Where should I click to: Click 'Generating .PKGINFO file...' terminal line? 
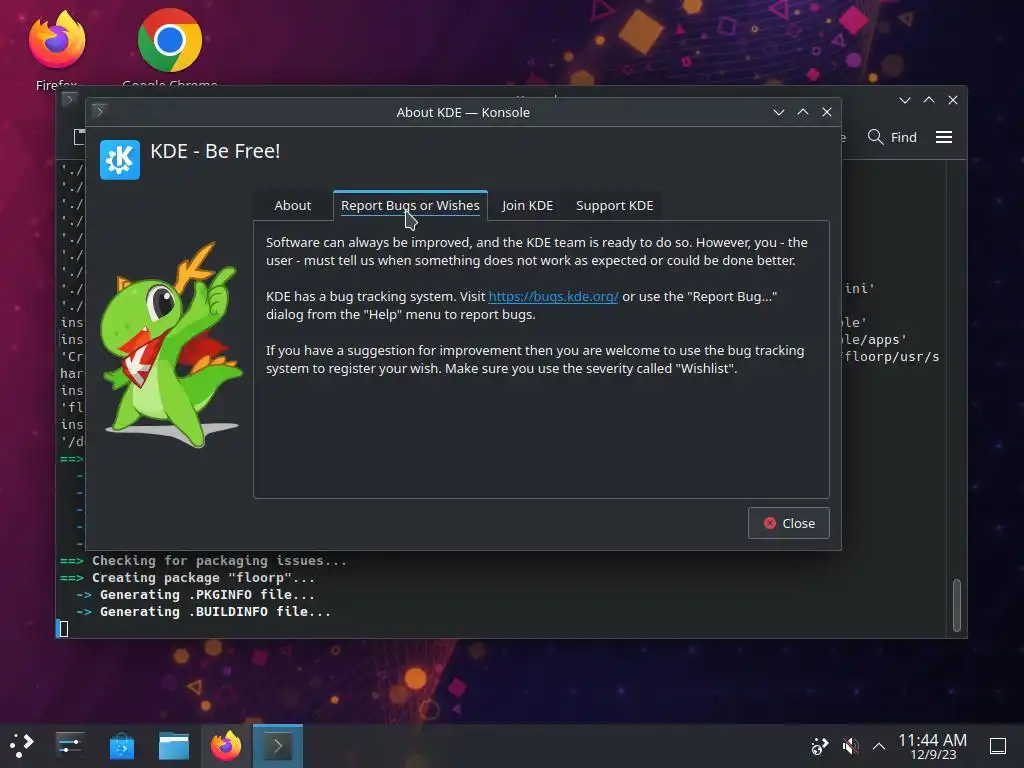pyautogui.click(x=207, y=594)
